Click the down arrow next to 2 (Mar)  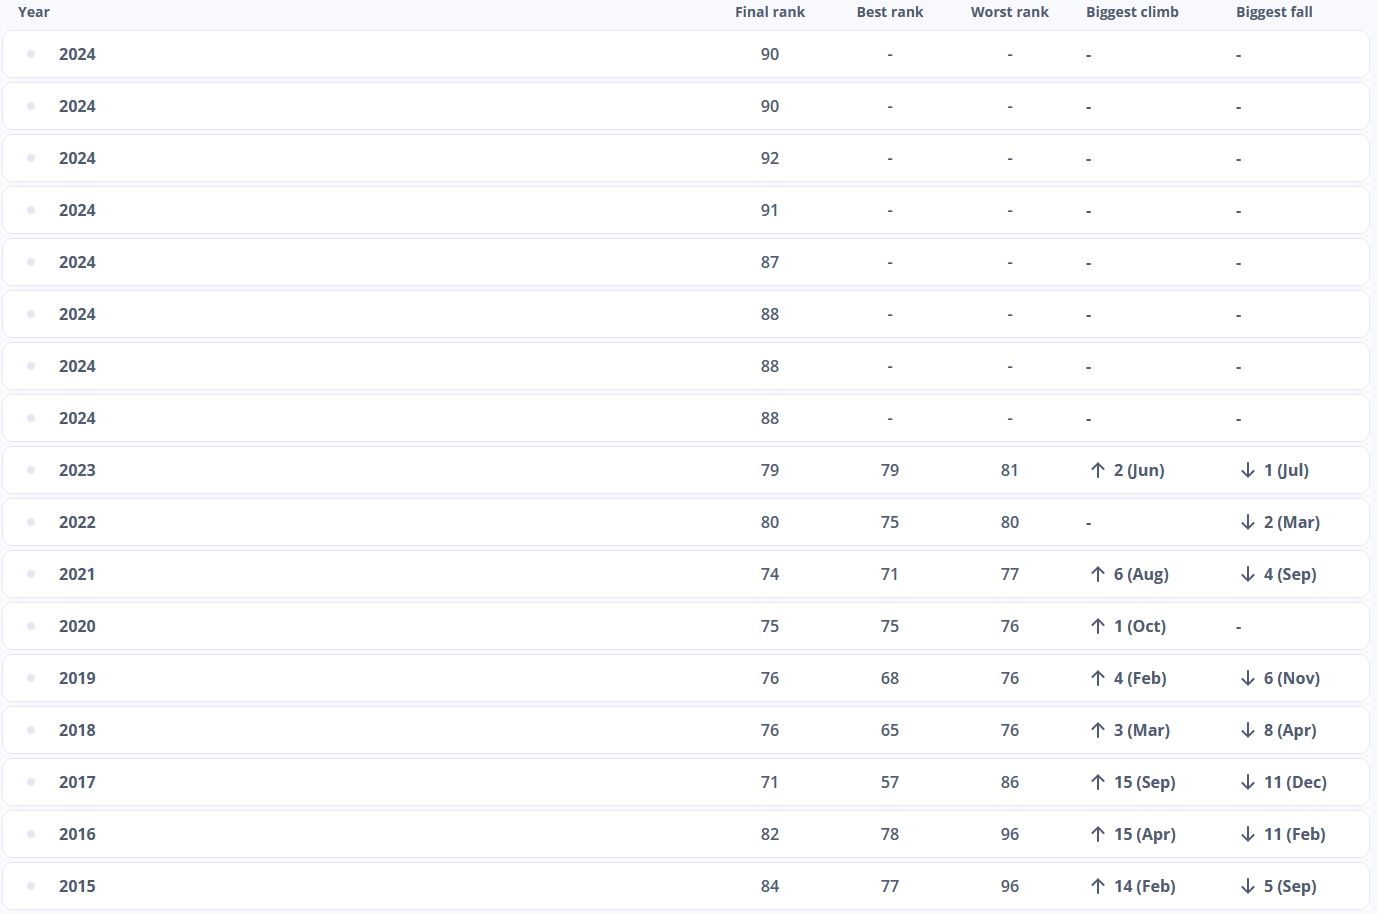click(x=1248, y=522)
